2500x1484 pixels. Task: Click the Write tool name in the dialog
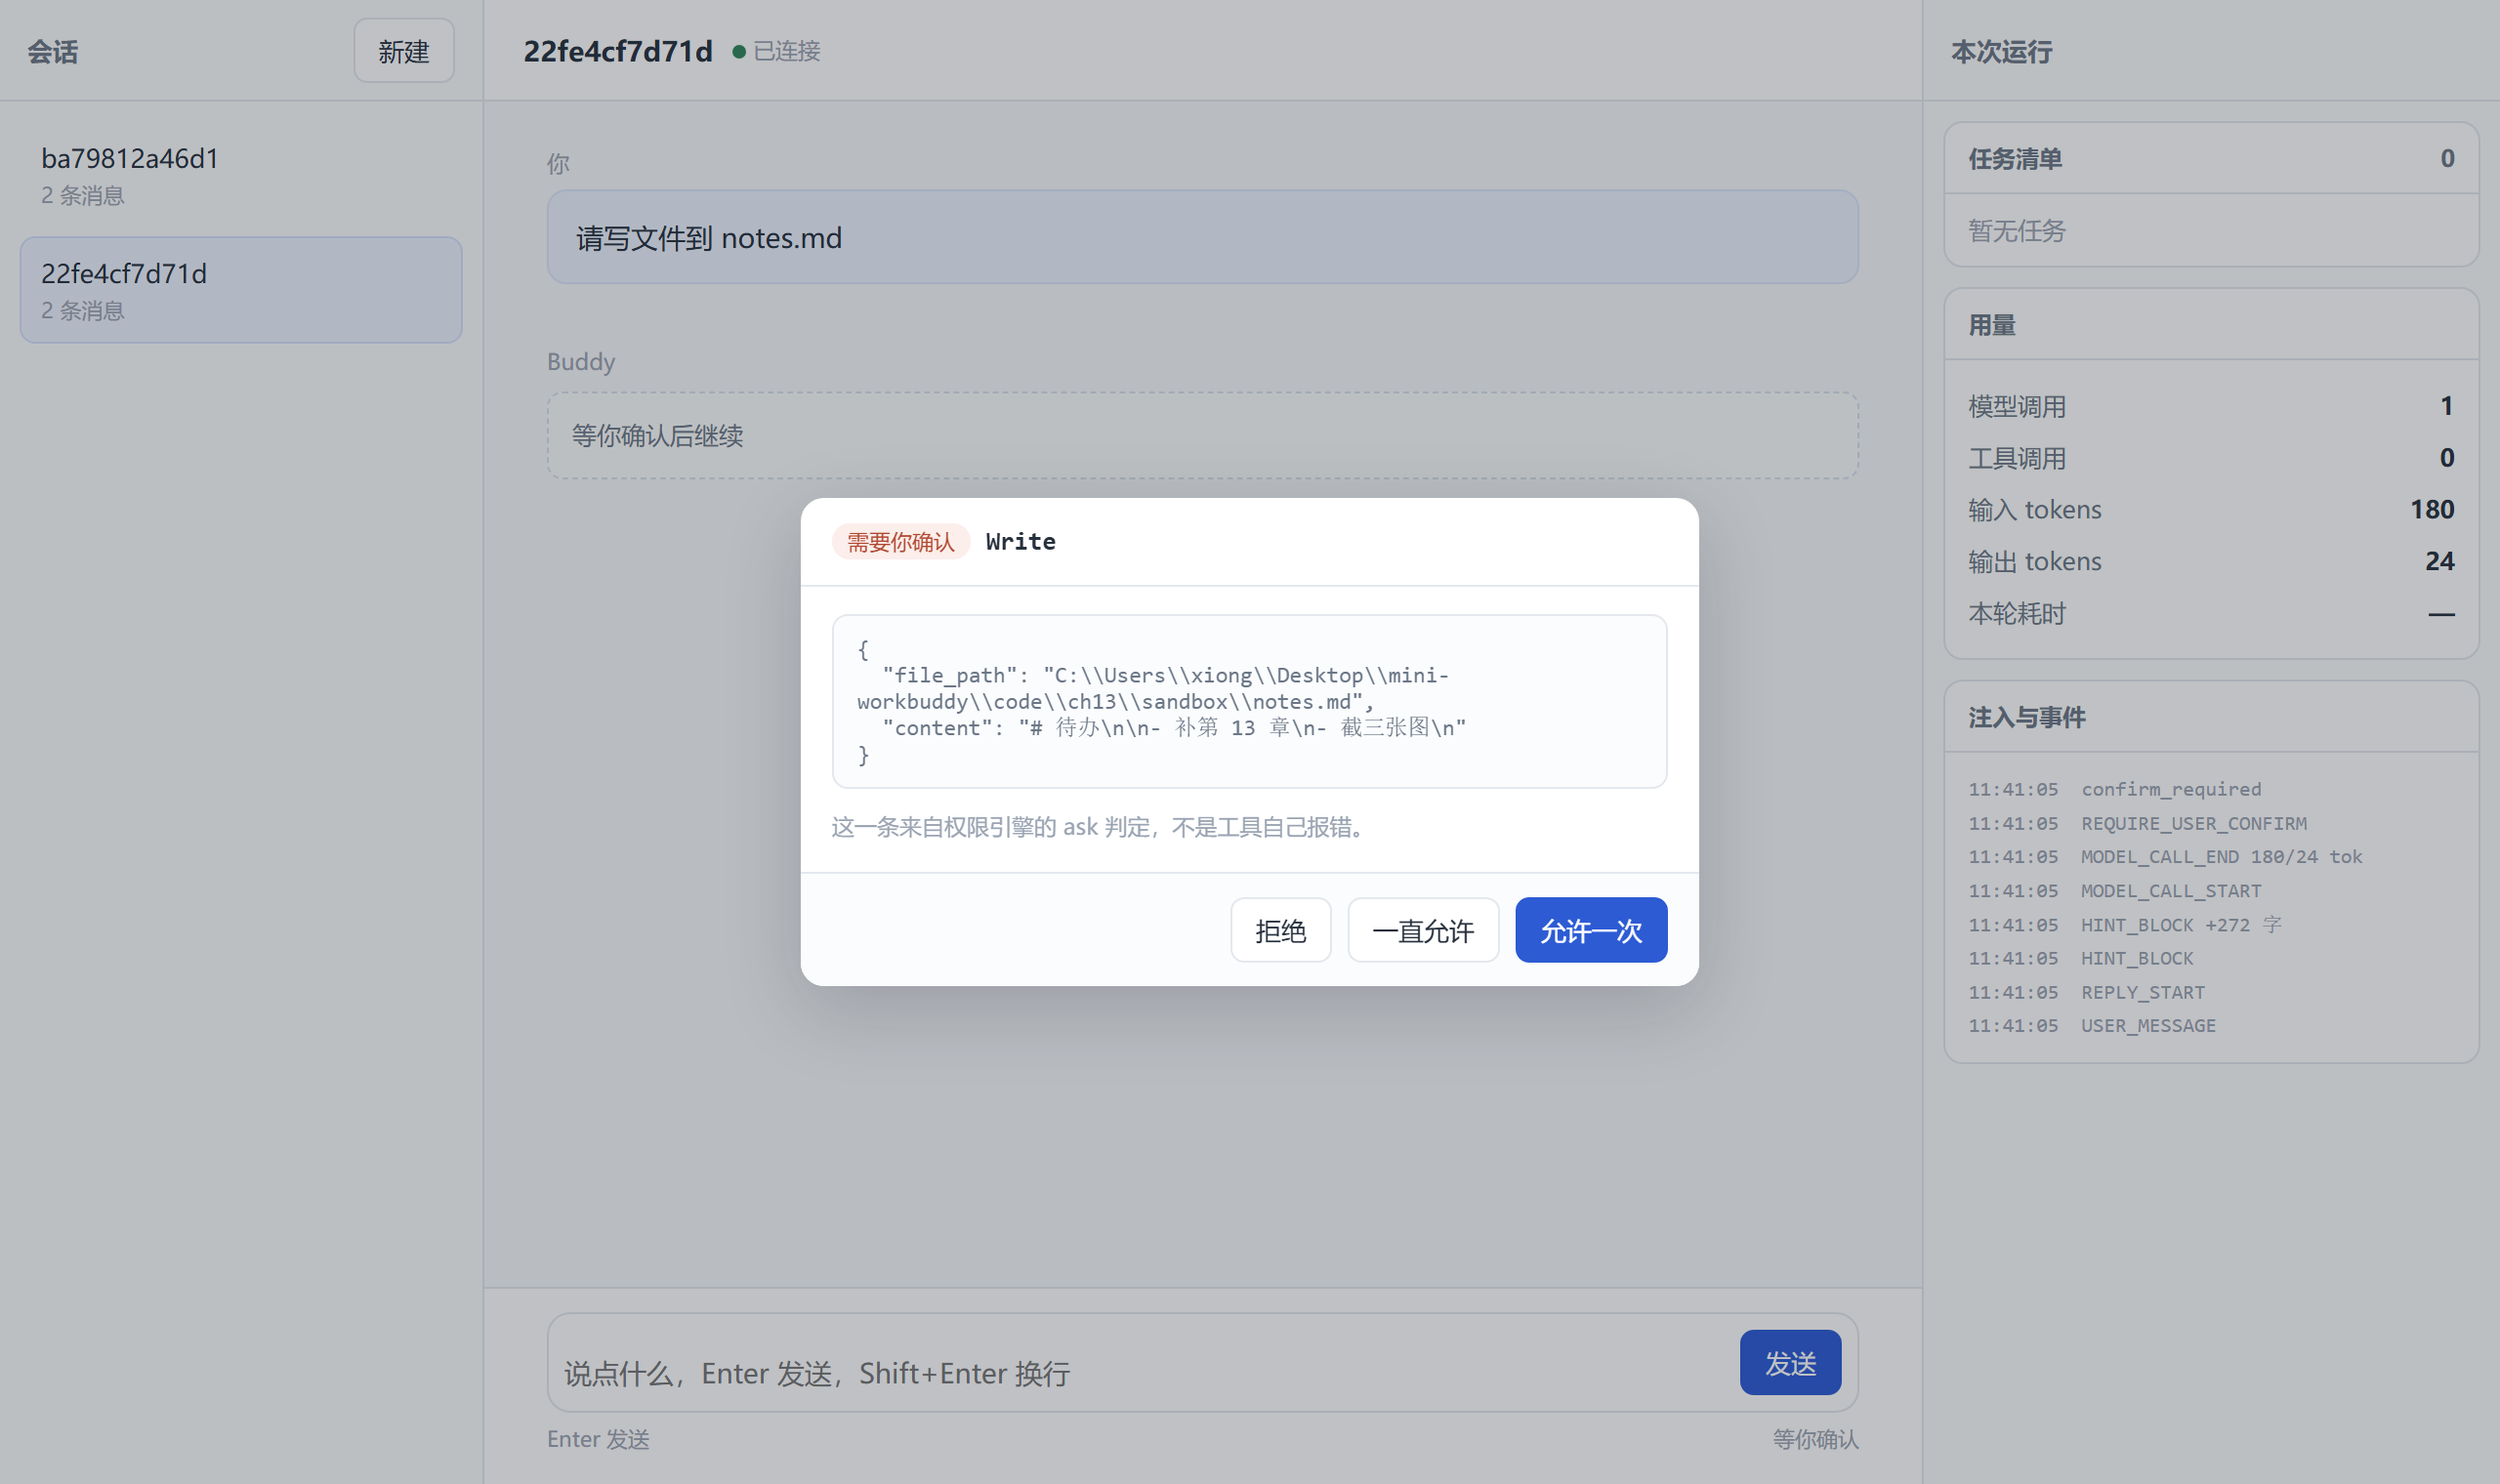coord(1020,542)
